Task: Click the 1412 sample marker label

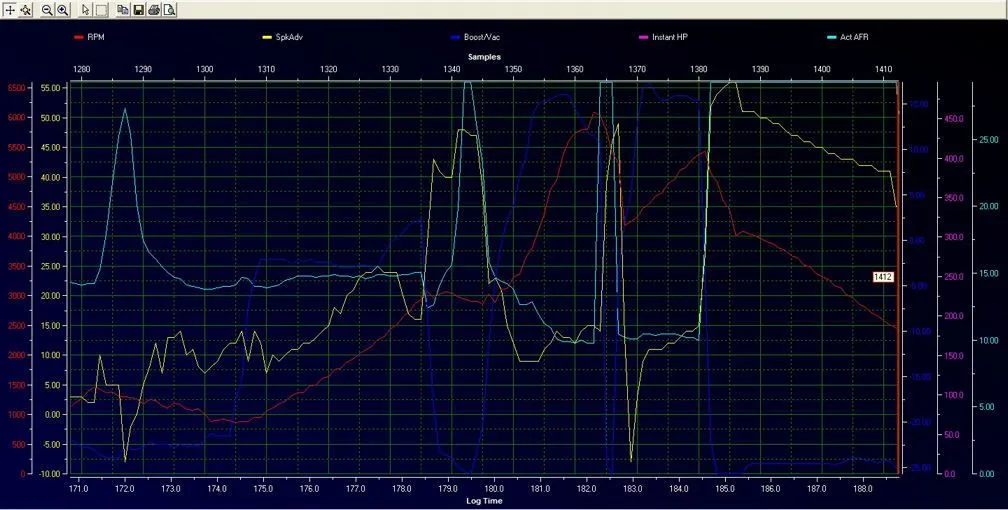Action: tap(883, 276)
